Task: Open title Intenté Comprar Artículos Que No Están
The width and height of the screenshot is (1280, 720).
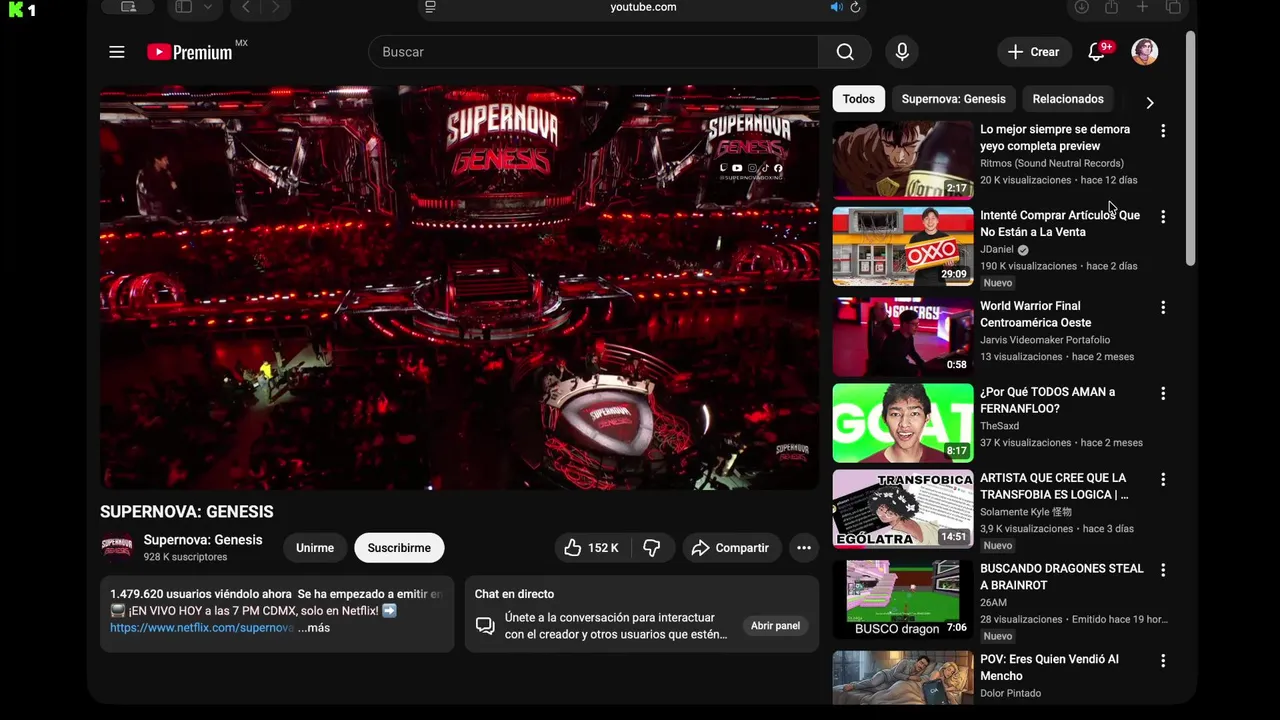Action: point(1060,224)
